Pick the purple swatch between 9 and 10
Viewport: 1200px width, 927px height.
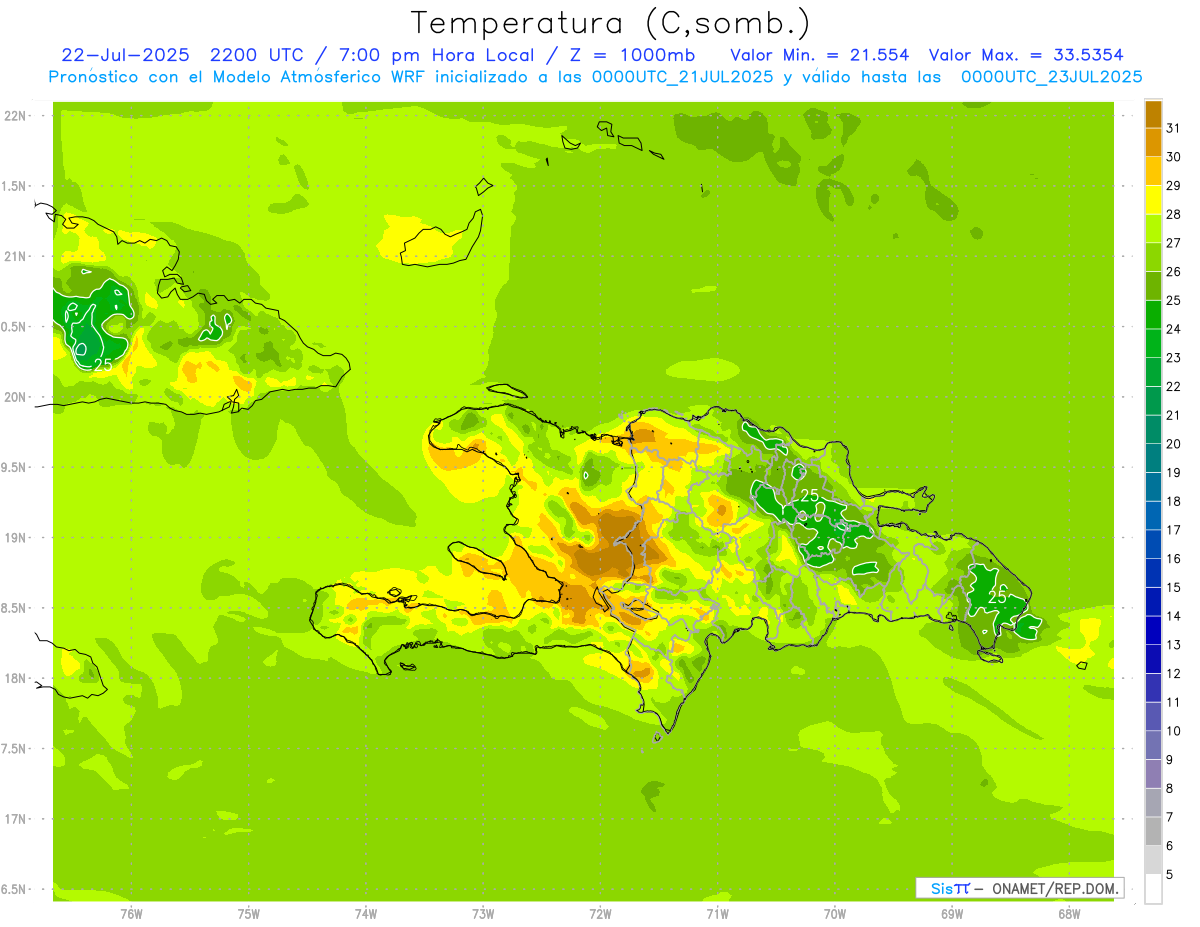pyautogui.click(x=1153, y=745)
